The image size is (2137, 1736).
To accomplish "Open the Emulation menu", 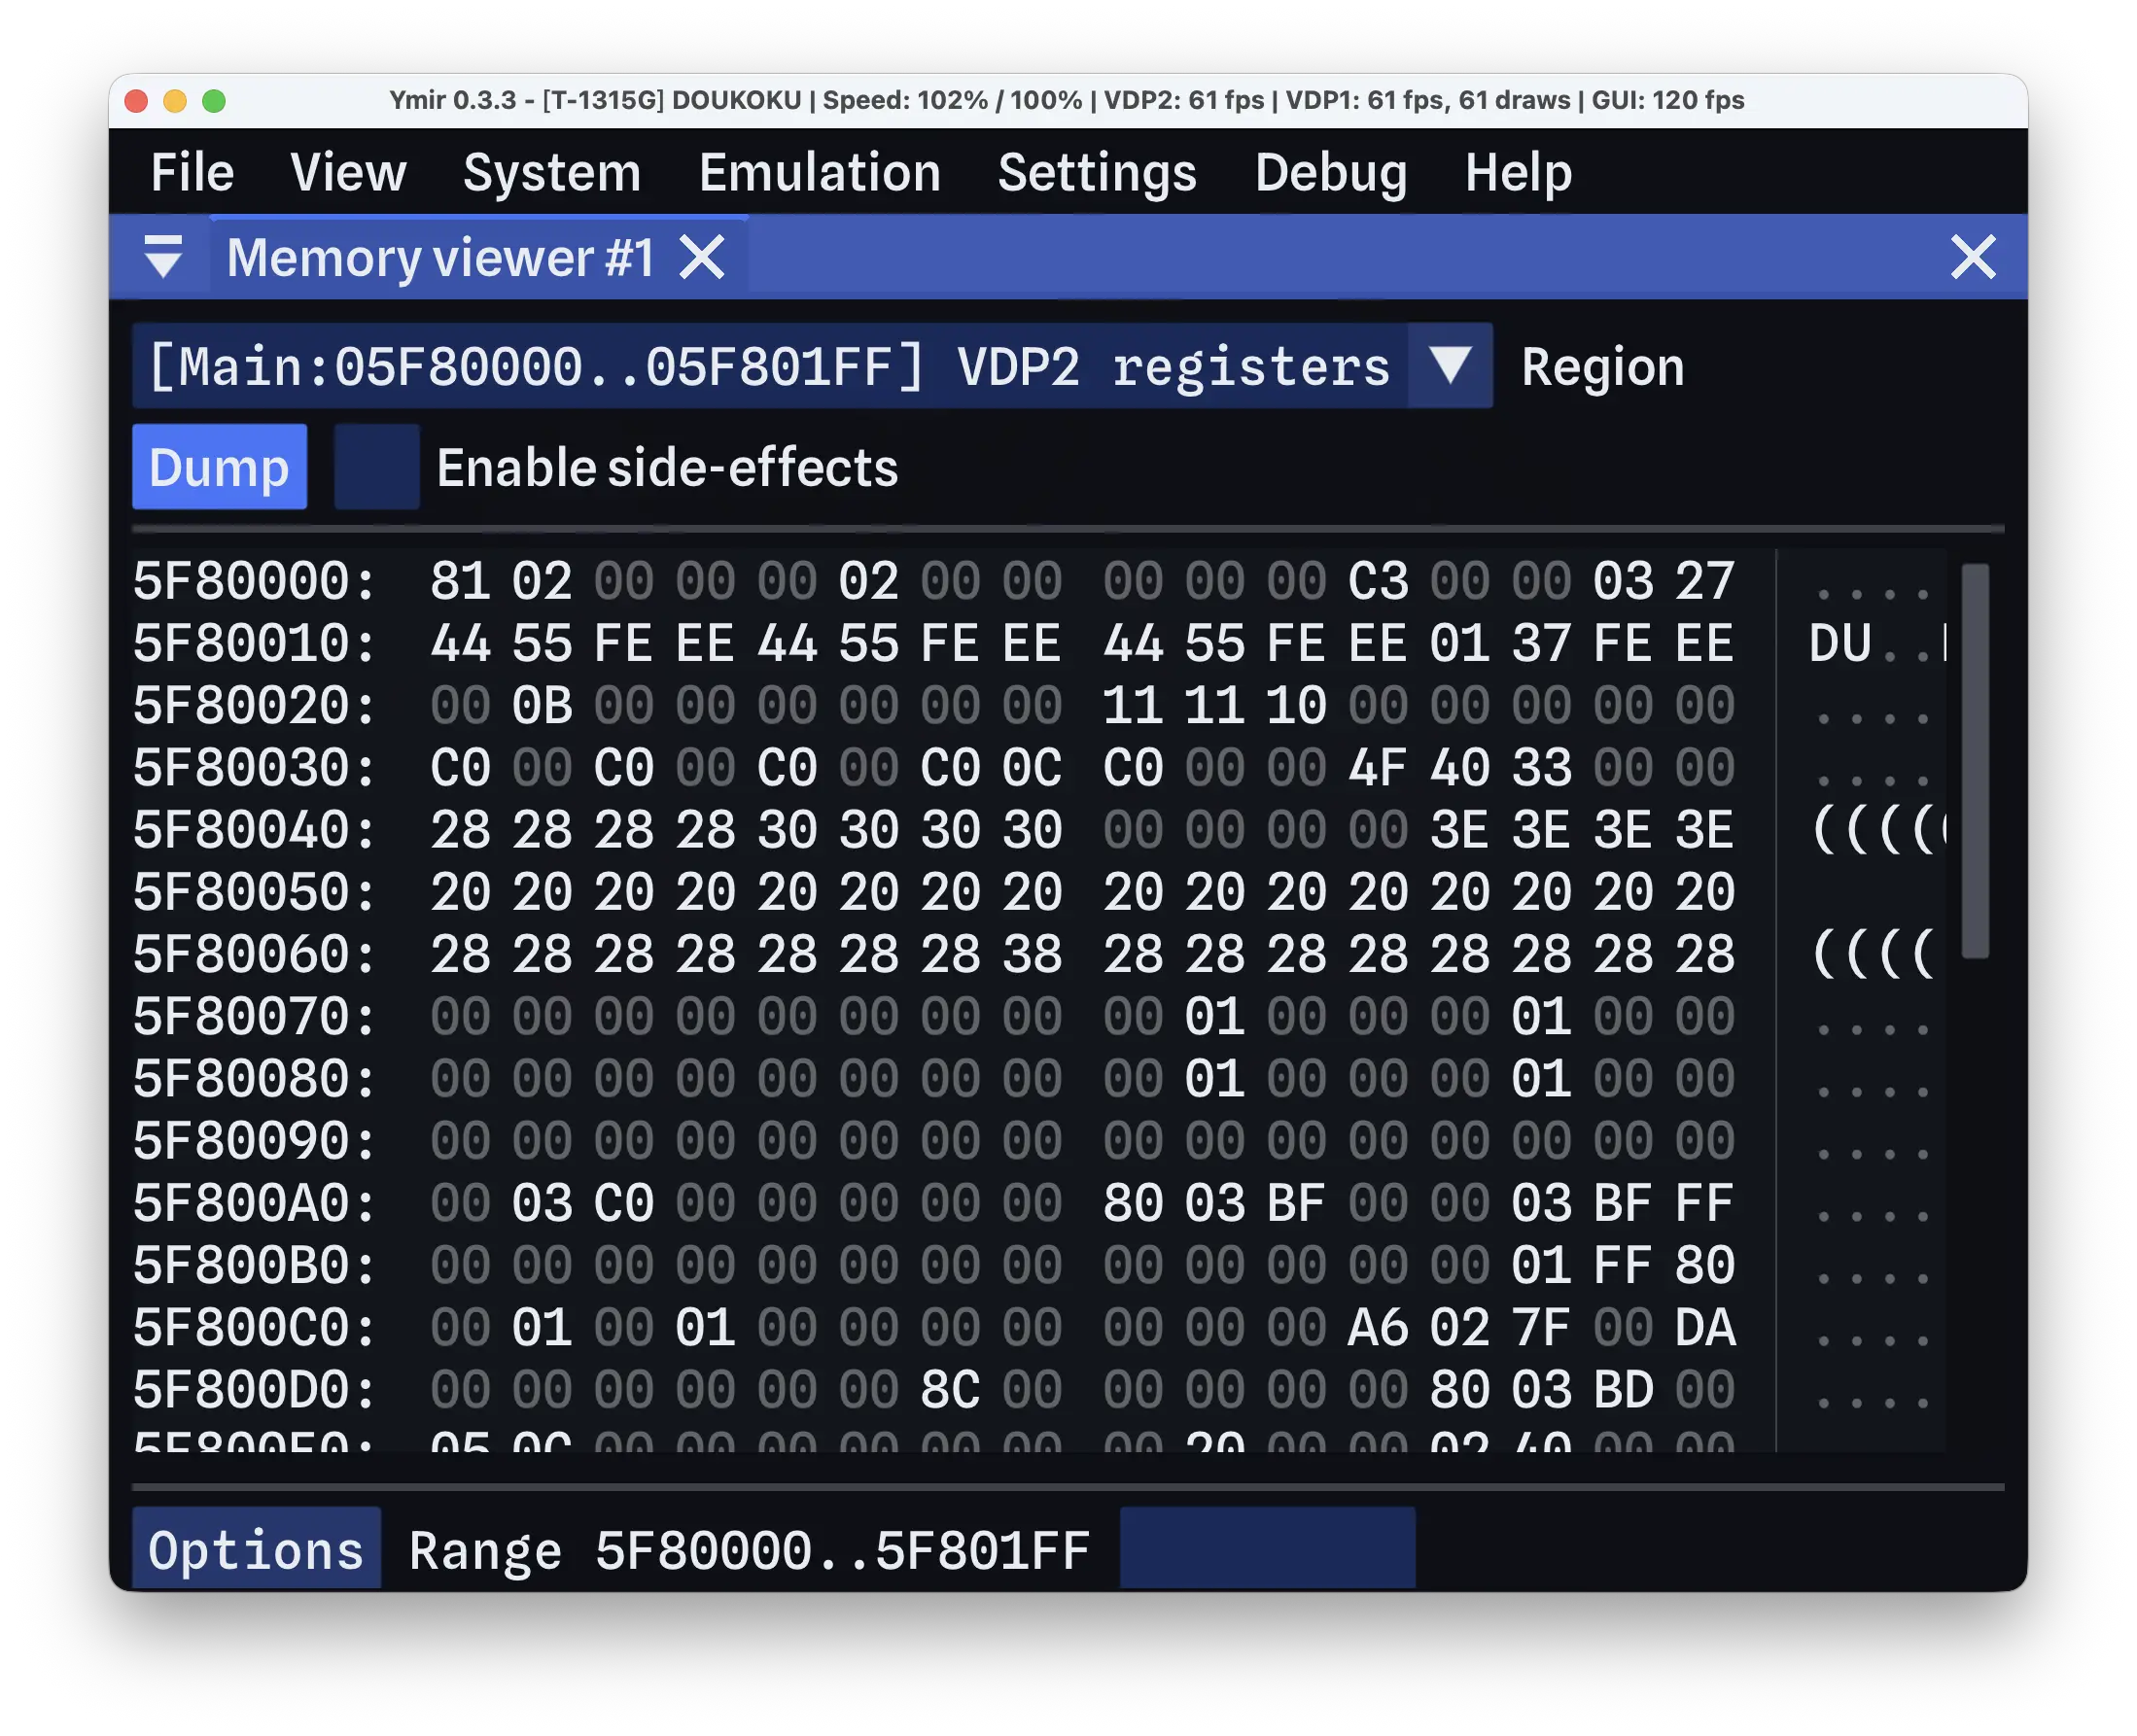I will [819, 172].
